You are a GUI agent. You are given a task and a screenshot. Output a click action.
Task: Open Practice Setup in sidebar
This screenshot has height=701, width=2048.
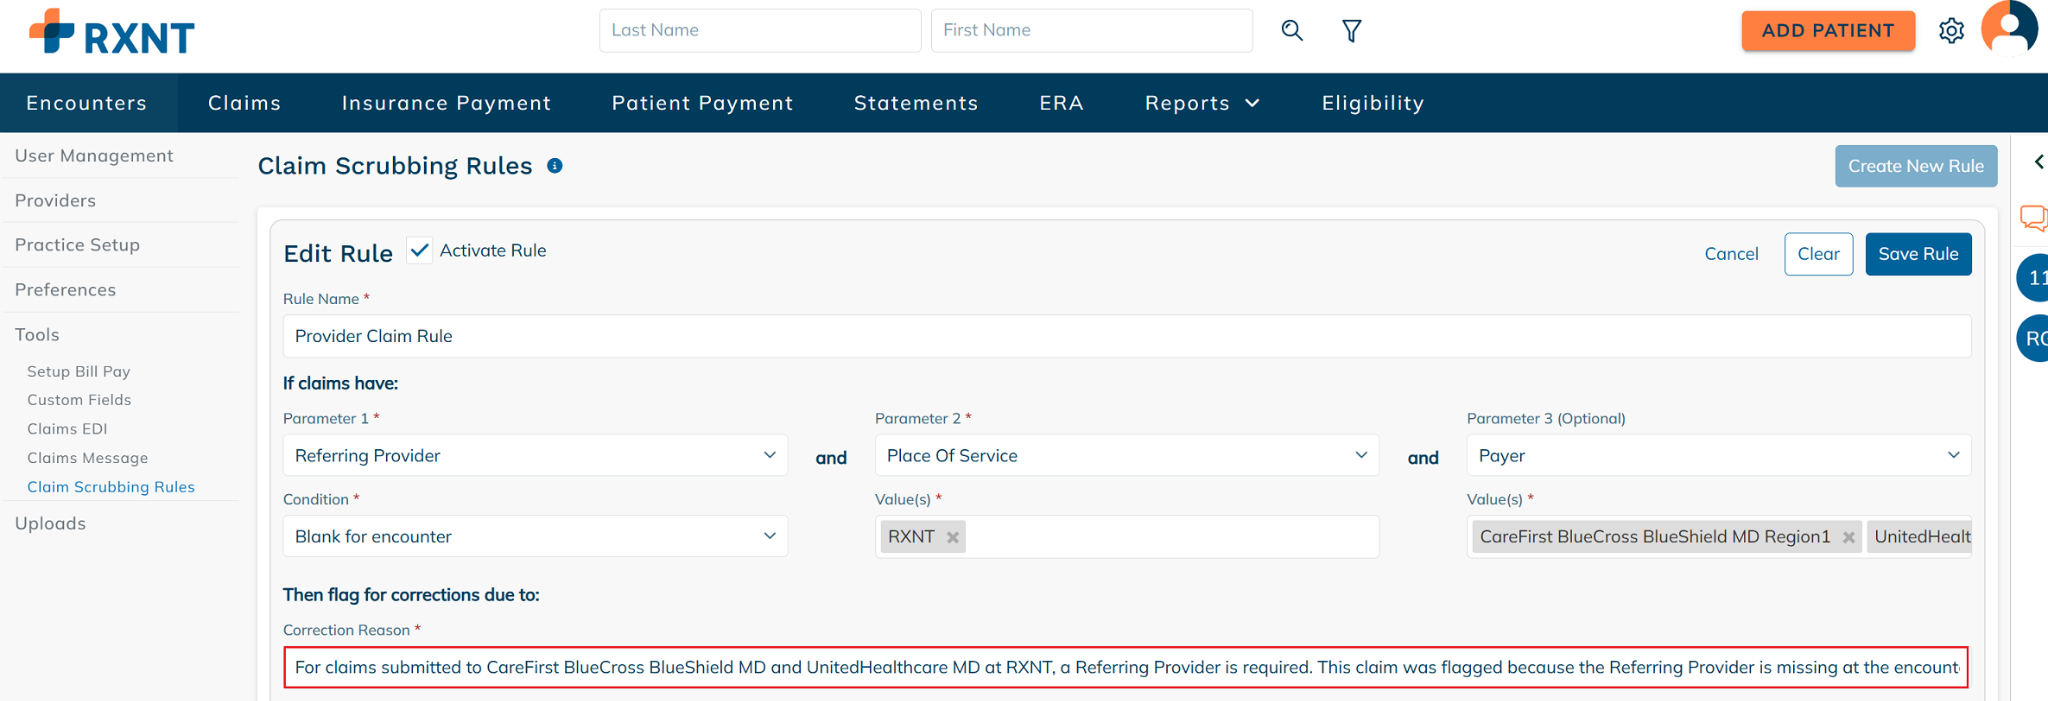[77, 245]
